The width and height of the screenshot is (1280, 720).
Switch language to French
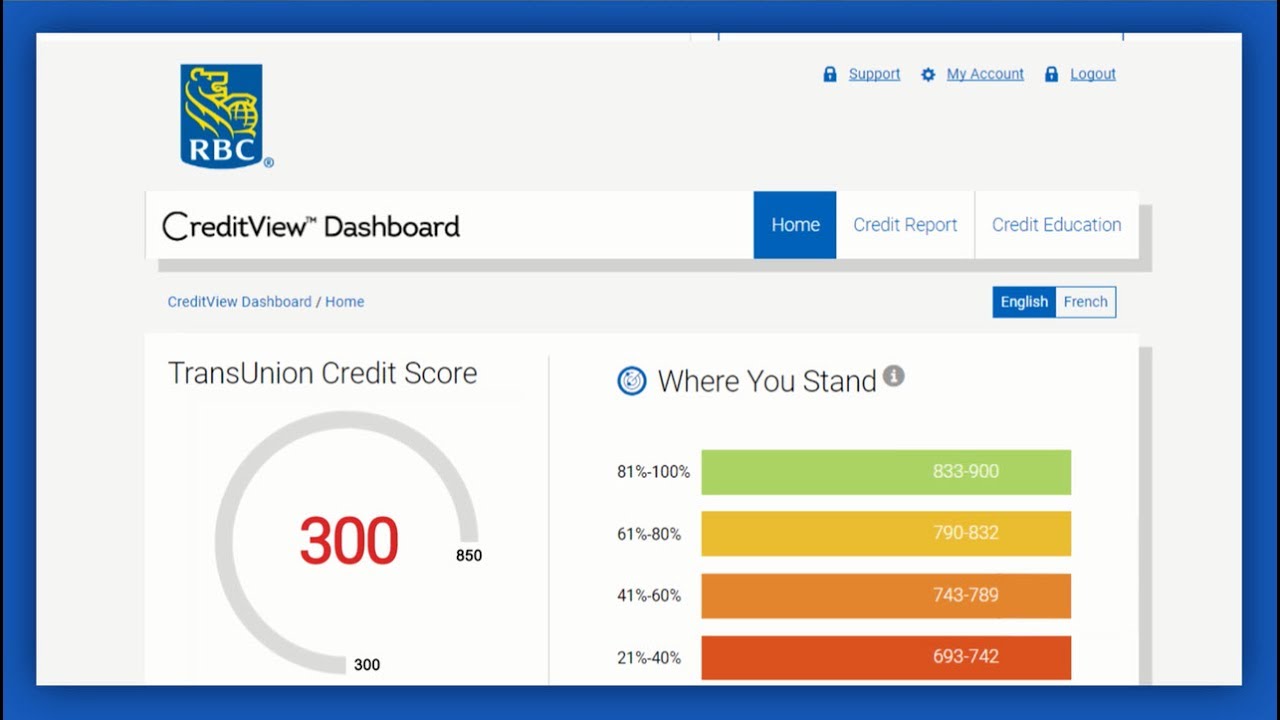coord(1085,302)
